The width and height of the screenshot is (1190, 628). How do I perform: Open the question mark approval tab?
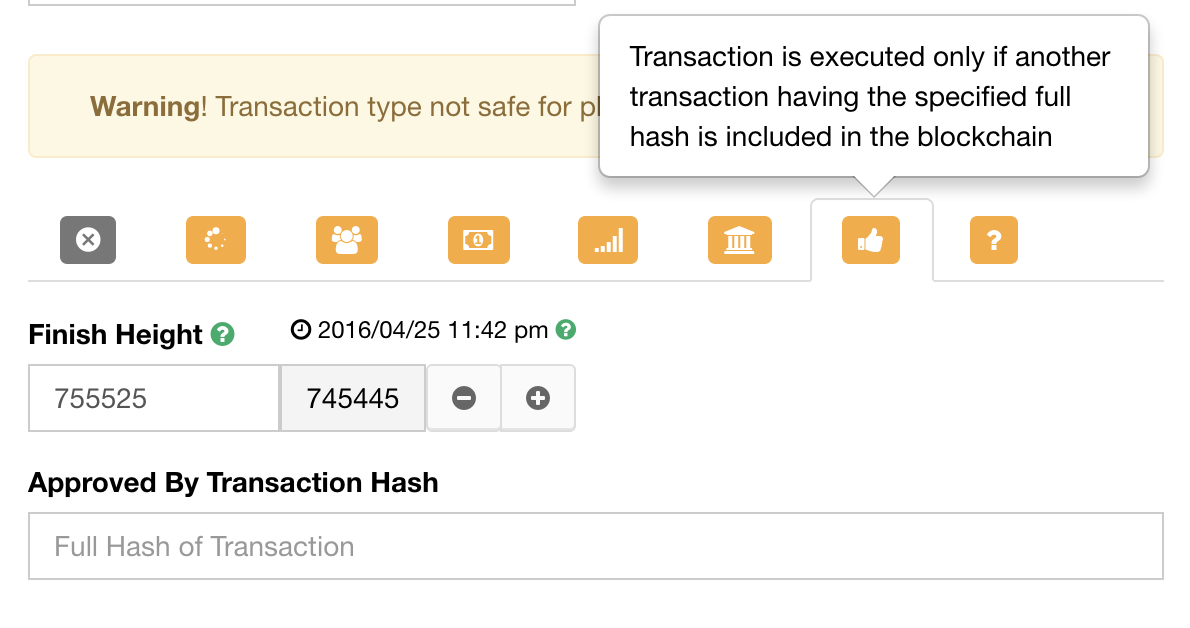click(993, 240)
